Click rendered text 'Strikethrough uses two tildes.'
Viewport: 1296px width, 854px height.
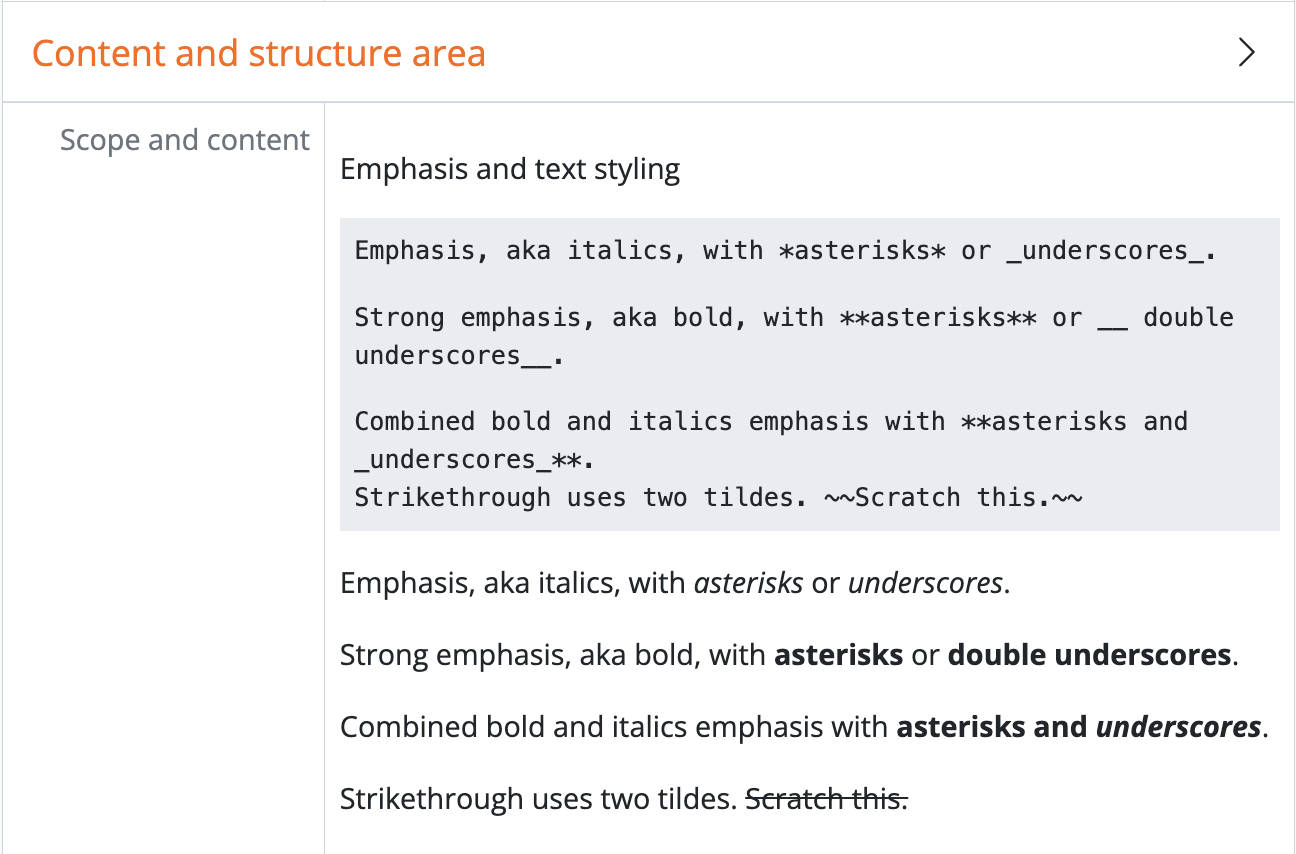pos(538,799)
